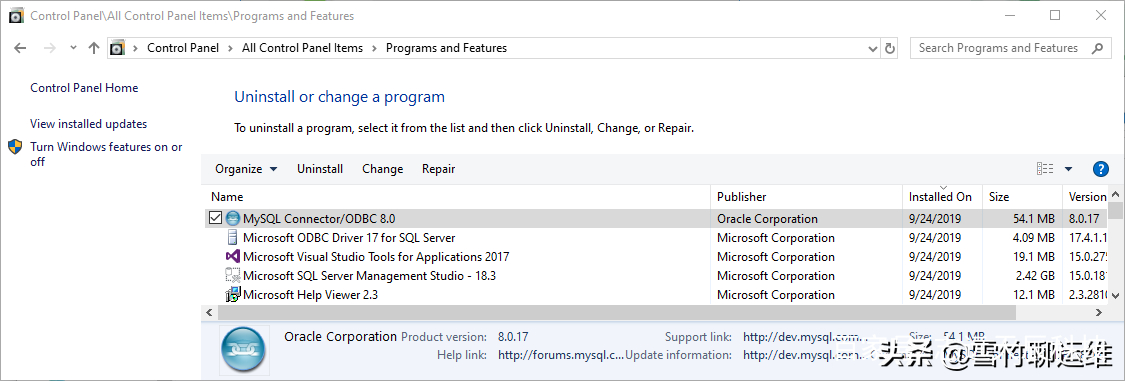Click Uninstall in the toolbar

pos(320,169)
